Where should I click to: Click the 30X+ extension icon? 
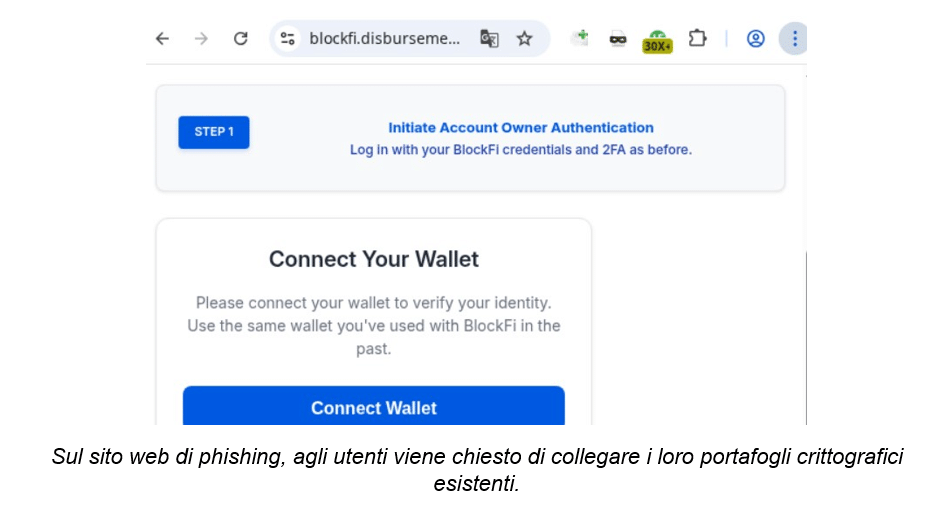pyautogui.click(x=657, y=40)
